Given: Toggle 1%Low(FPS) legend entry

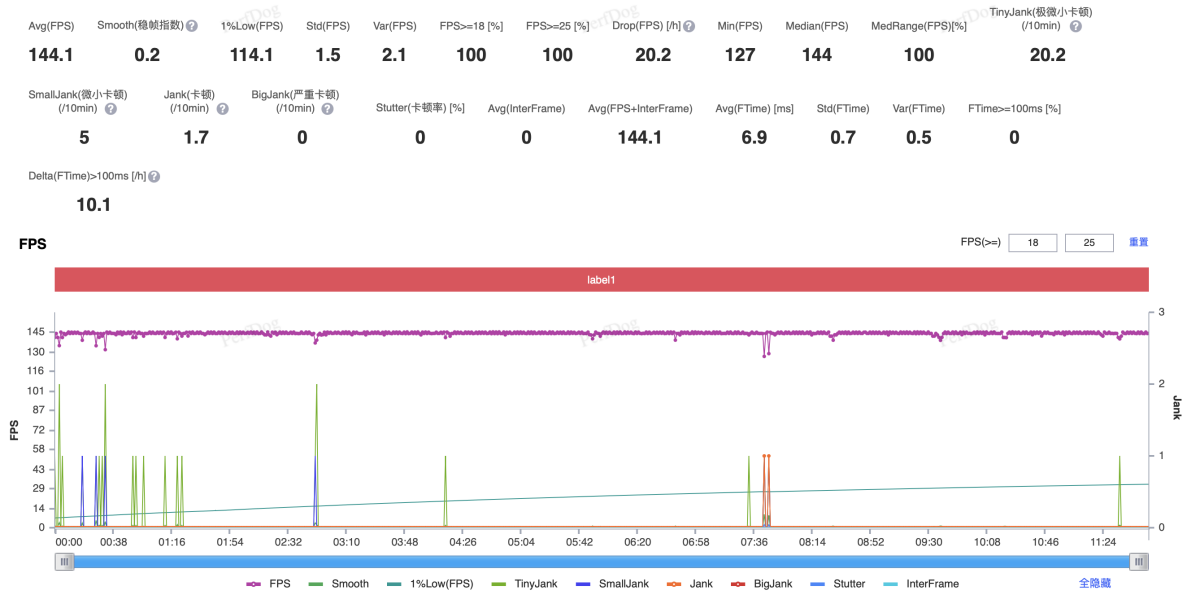Looking at the screenshot, I should [430, 584].
